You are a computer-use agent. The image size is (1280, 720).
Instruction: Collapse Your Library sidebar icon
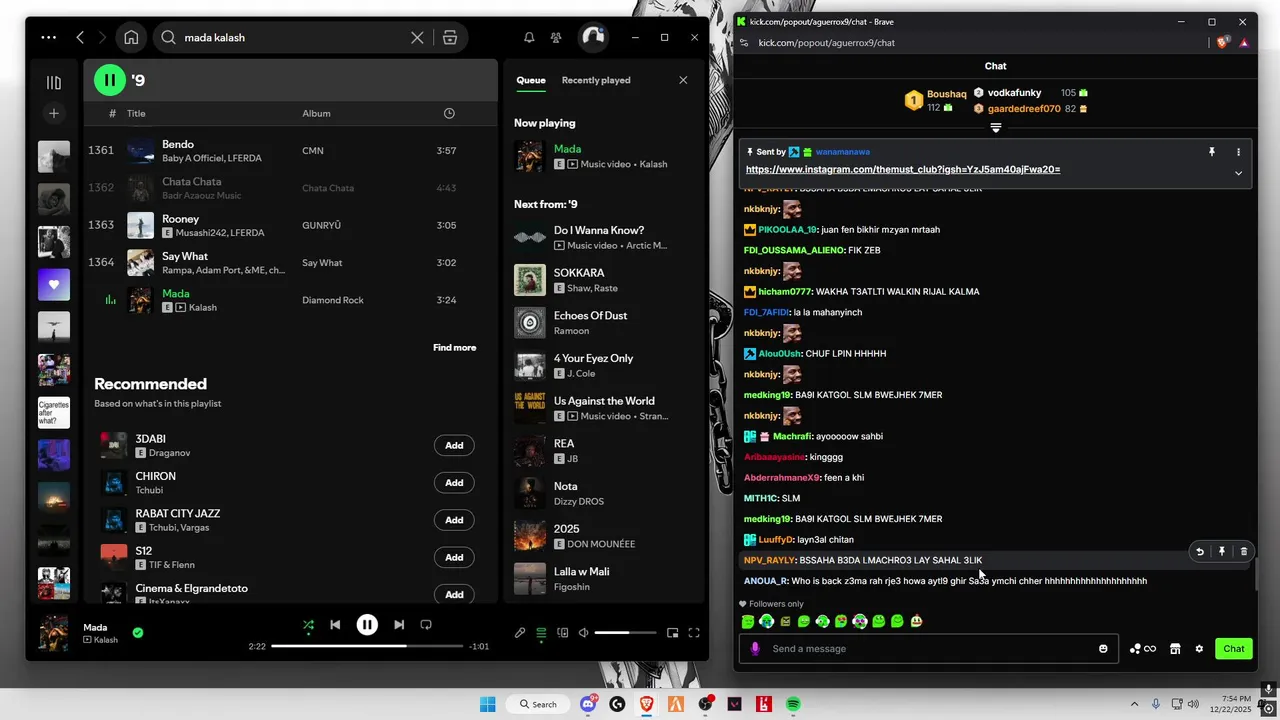(x=54, y=82)
